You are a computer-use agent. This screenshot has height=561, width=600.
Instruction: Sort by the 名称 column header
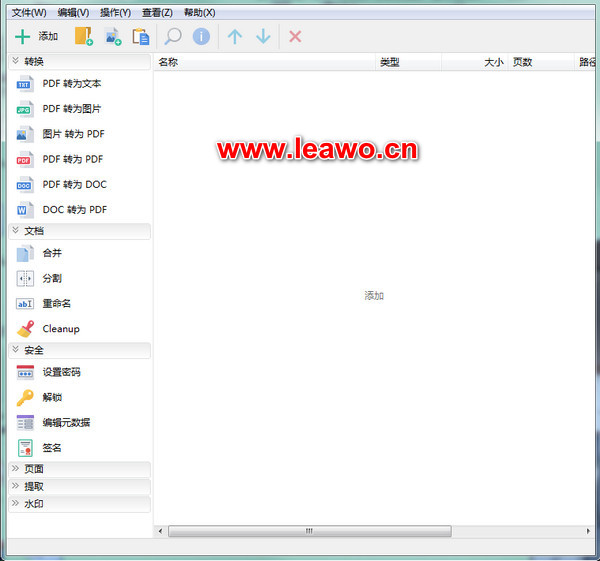264,62
